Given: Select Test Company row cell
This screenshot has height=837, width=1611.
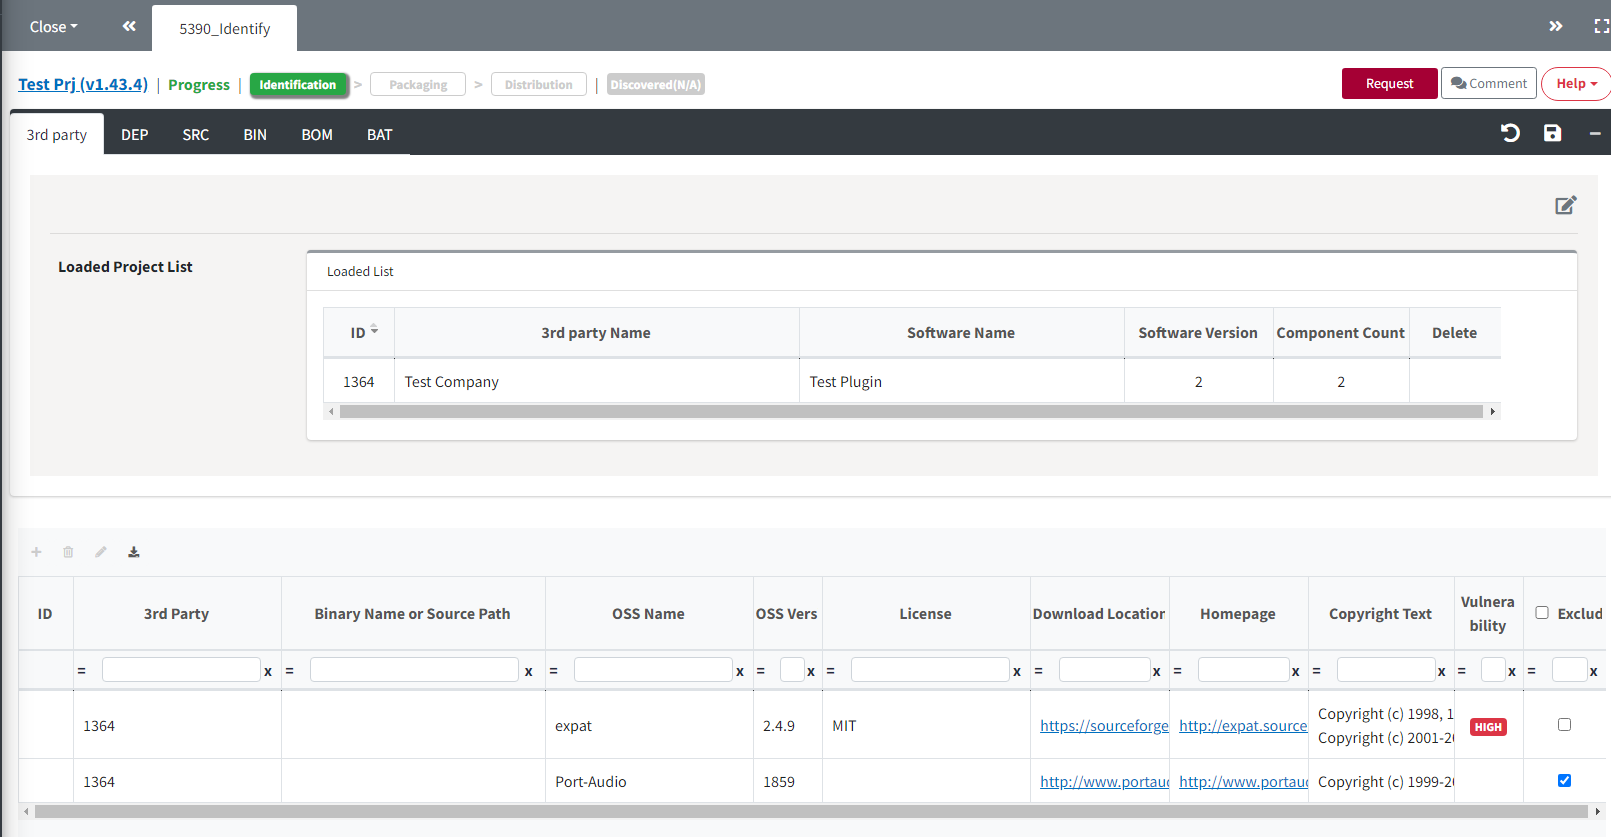Looking at the screenshot, I should (x=596, y=382).
